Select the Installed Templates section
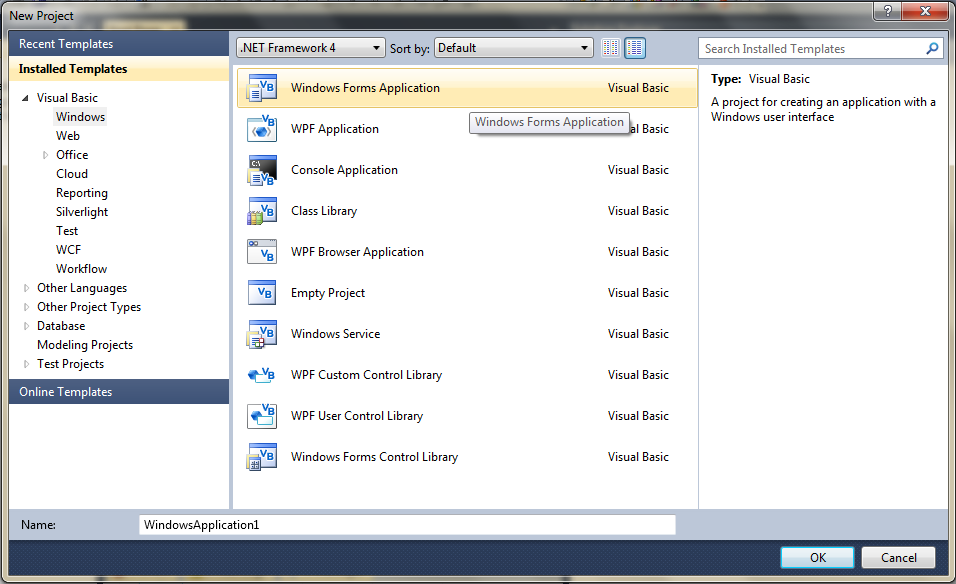 pos(119,69)
